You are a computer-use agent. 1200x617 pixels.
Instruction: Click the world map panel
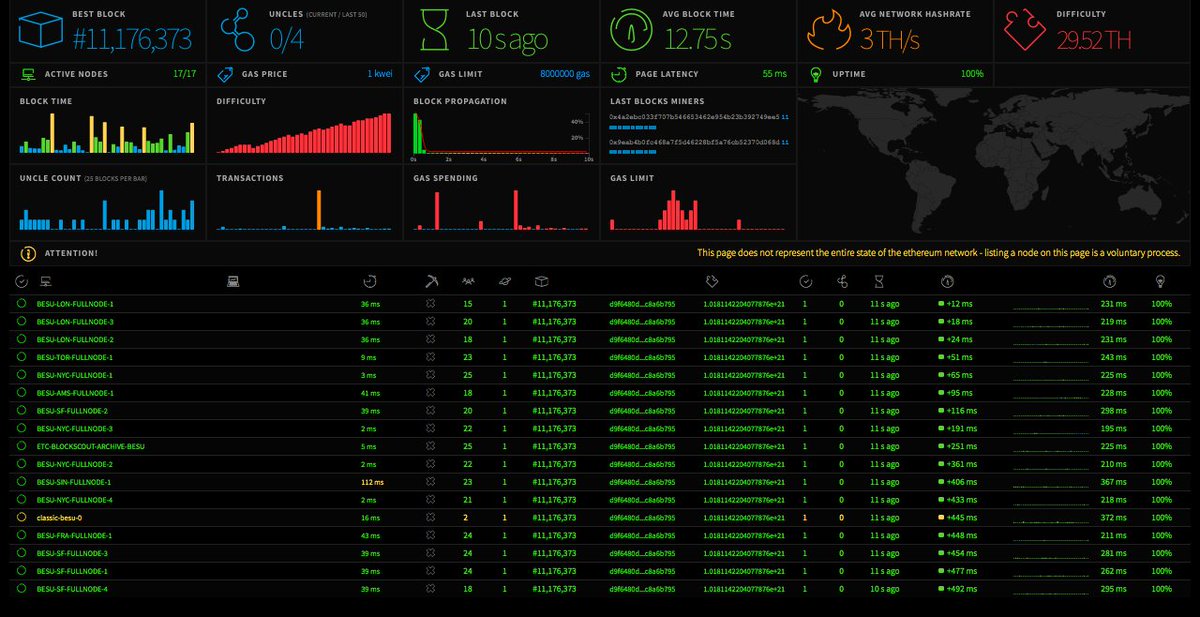tap(996, 164)
